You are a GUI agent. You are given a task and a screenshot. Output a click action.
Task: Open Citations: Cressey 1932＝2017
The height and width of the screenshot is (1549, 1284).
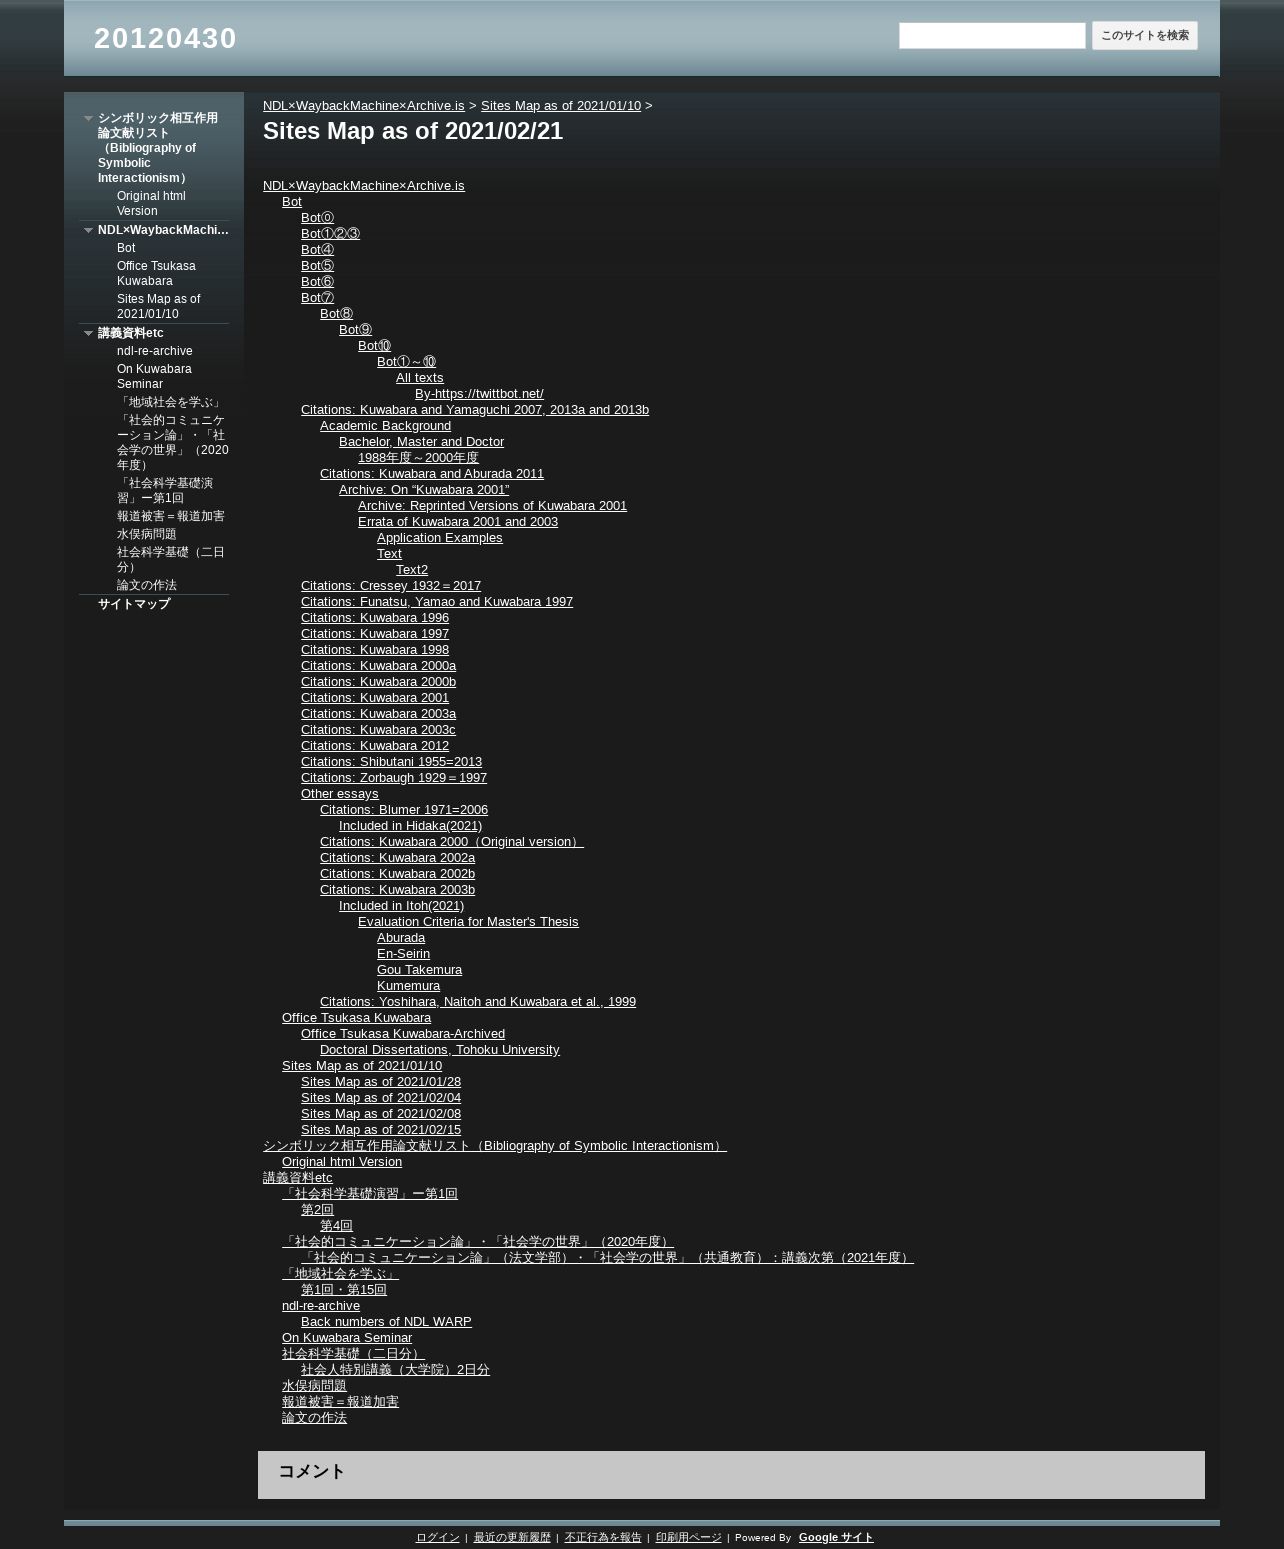click(x=391, y=585)
